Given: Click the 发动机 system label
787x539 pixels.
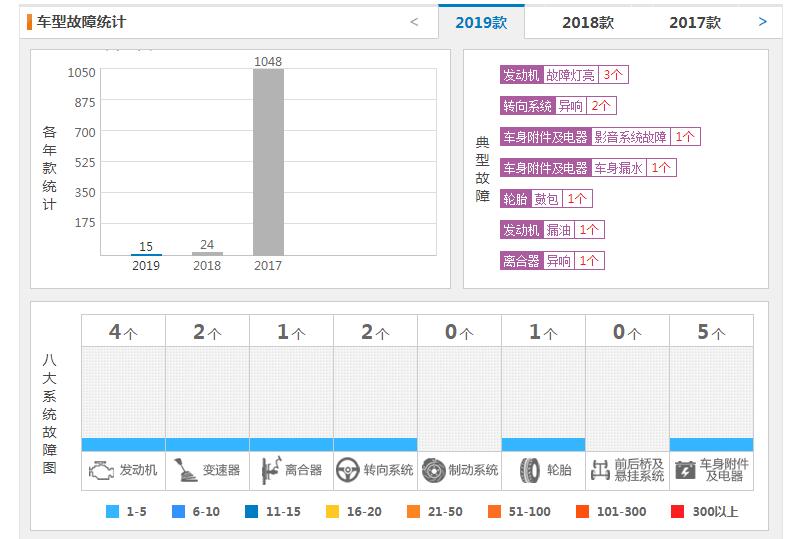Looking at the screenshot, I should tap(138, 470).
